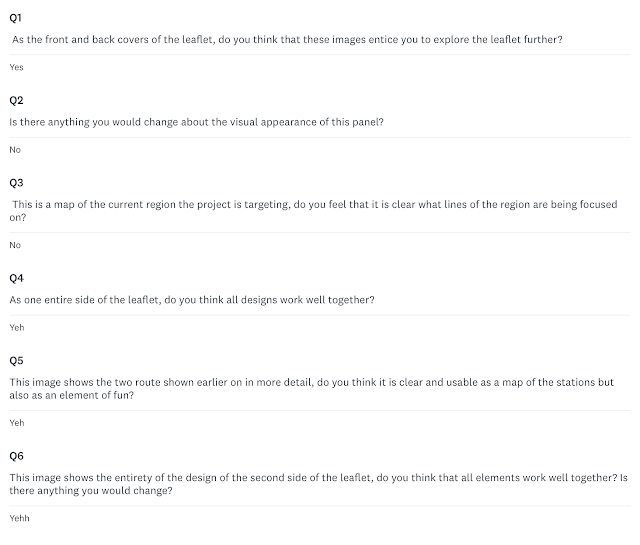Click the 'No' answer under Q3
640x545 pixels.
15,245
